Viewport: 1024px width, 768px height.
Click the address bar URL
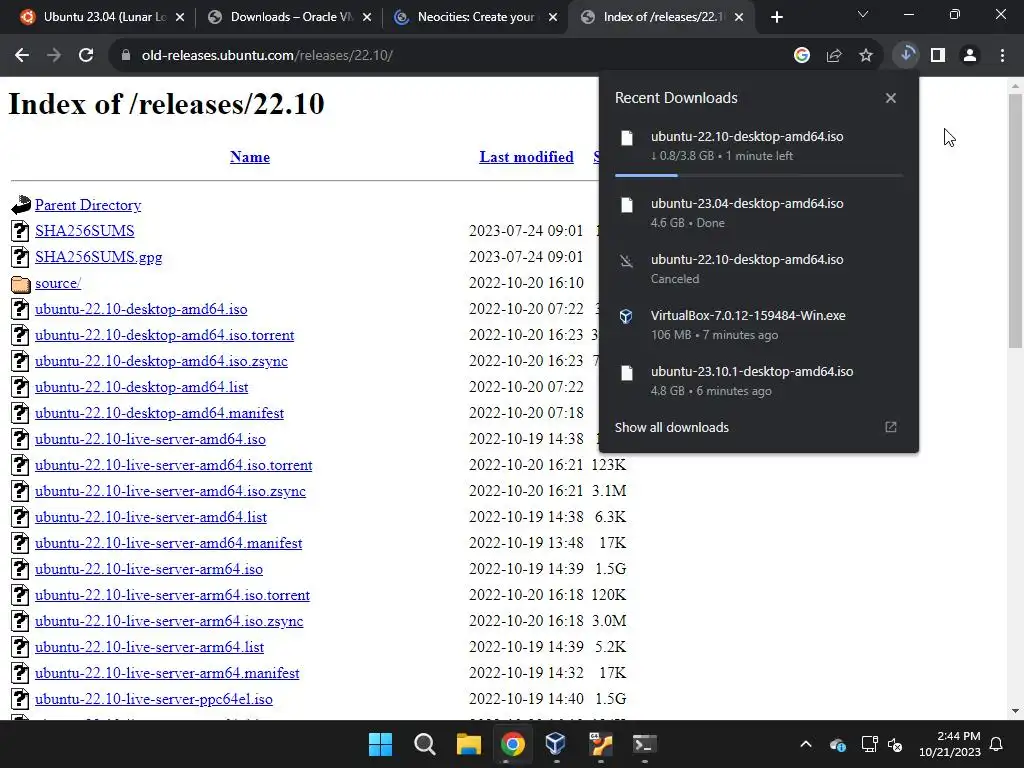click(x=266, y=56)
